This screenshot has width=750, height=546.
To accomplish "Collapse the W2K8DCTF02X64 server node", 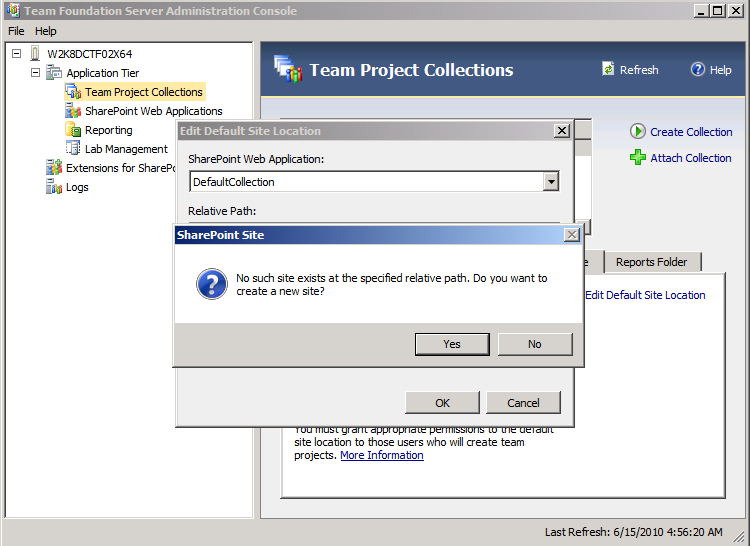I will pos(17,54).
